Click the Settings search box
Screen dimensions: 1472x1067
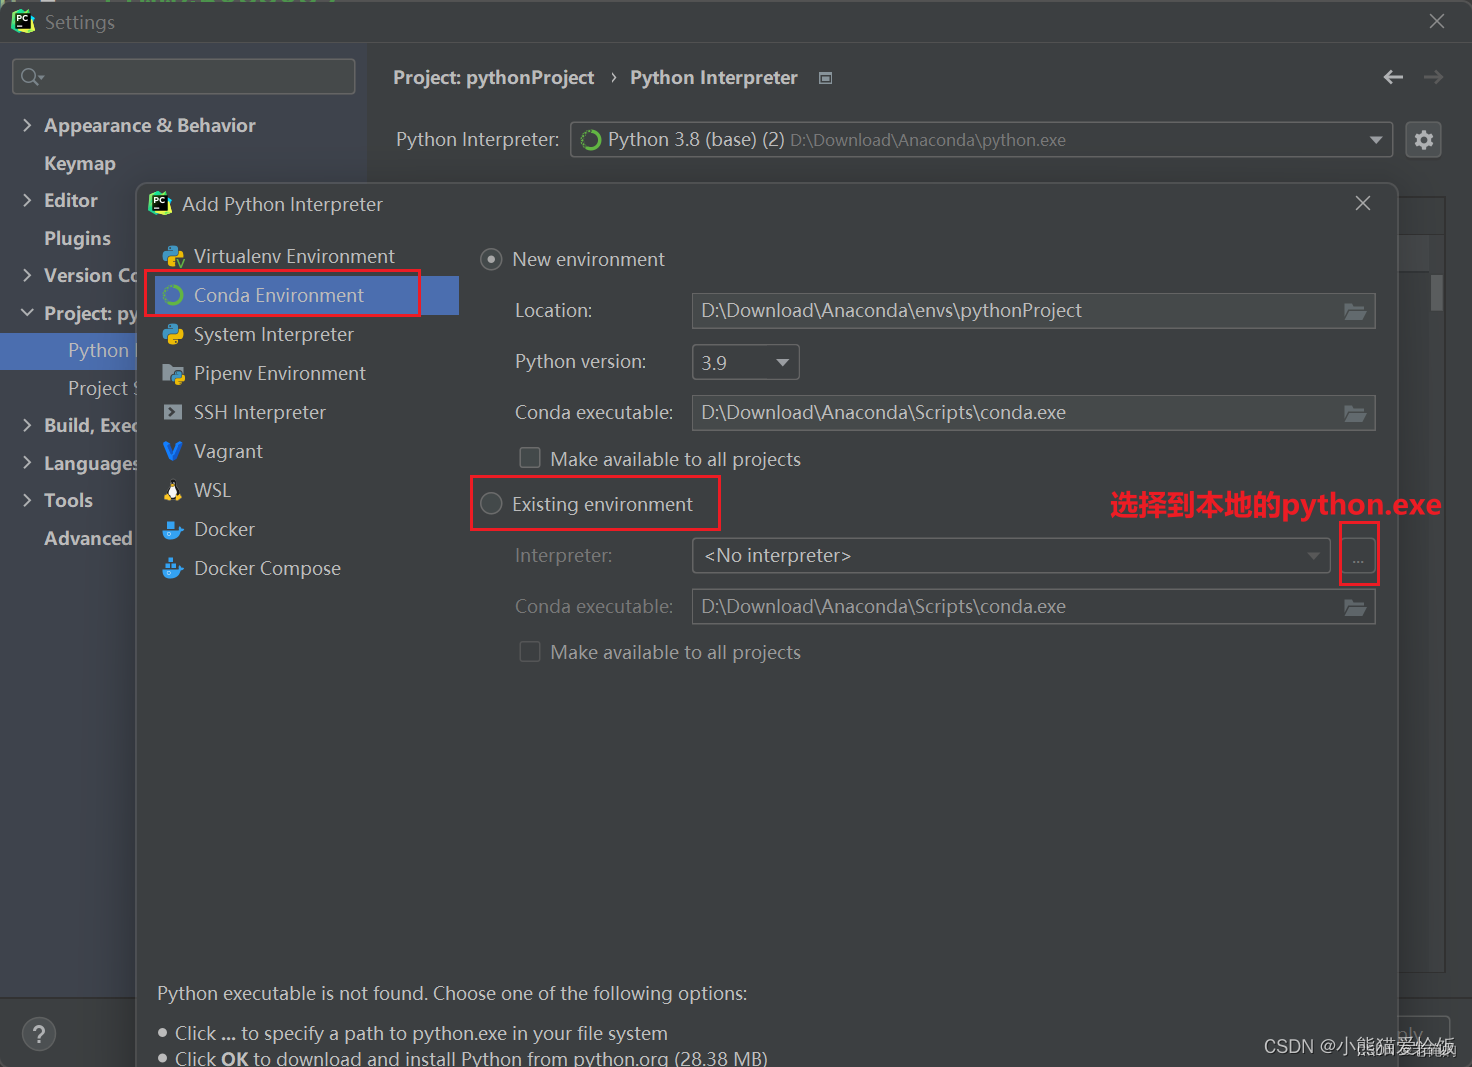pyautogui.click(x=184, y=77)
